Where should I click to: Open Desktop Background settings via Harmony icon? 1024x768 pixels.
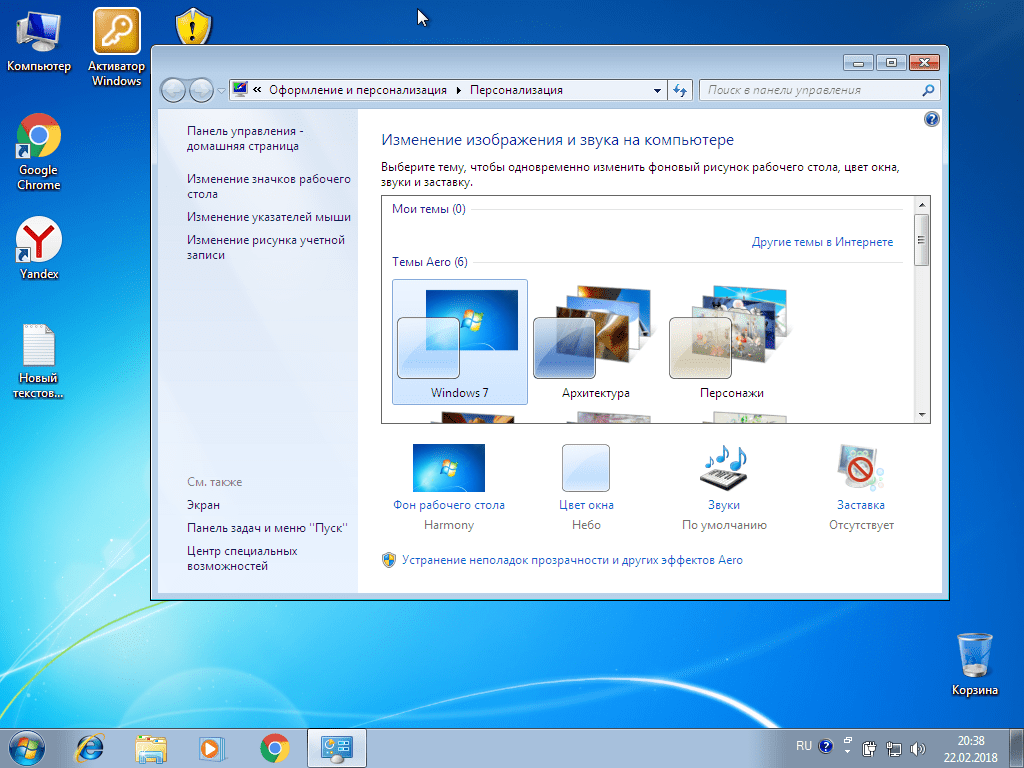point(448,467)
